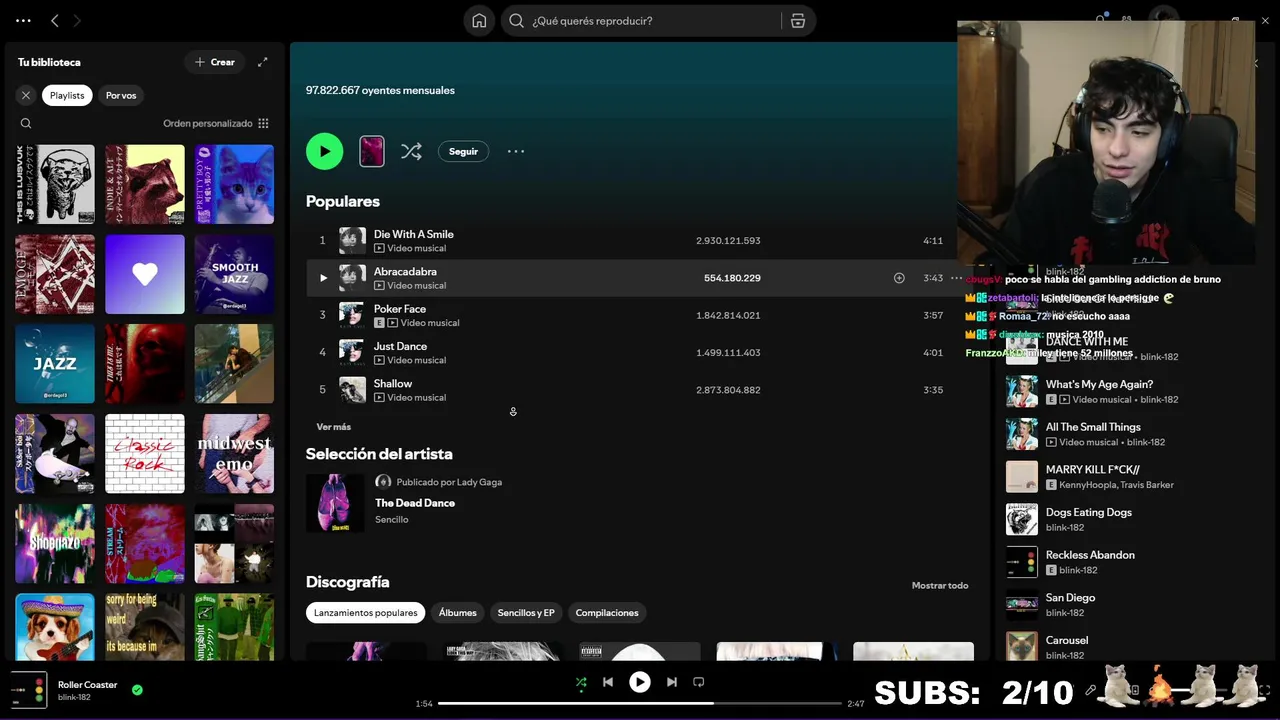Select the Por vos filter chip
1280x720 pixels.
pyautogui.click(x=121, y=95)
